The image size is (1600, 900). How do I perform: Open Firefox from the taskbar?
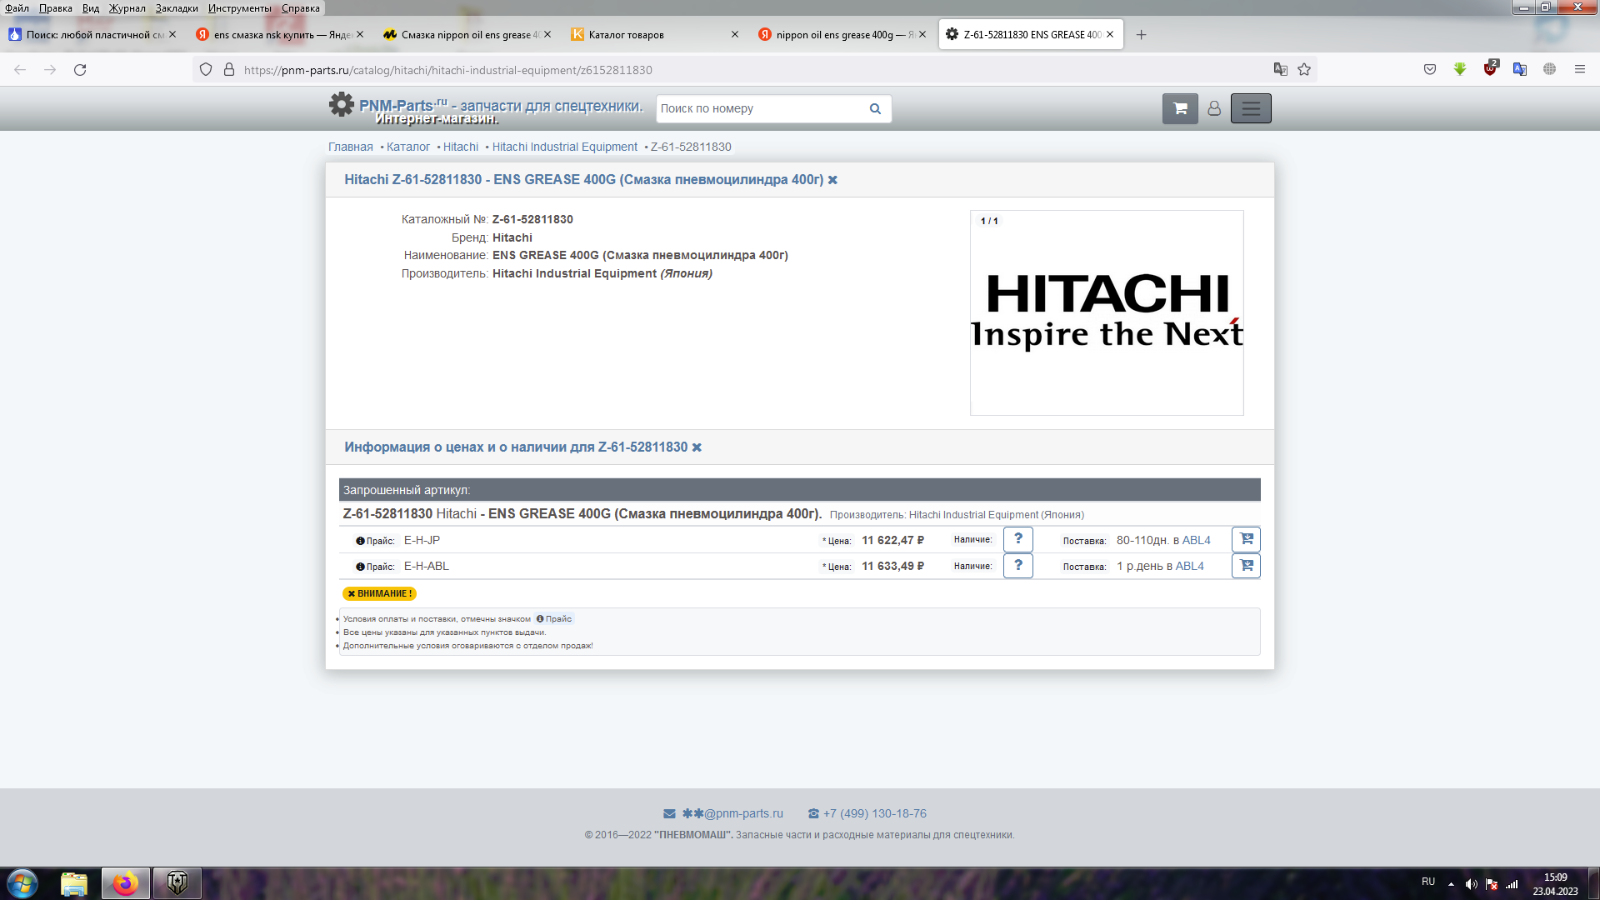(126, 884)
